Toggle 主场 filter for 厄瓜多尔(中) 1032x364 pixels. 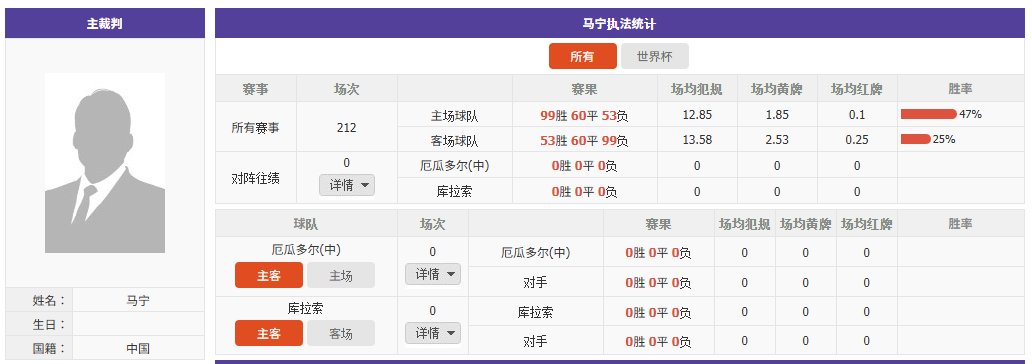point(341,275)
